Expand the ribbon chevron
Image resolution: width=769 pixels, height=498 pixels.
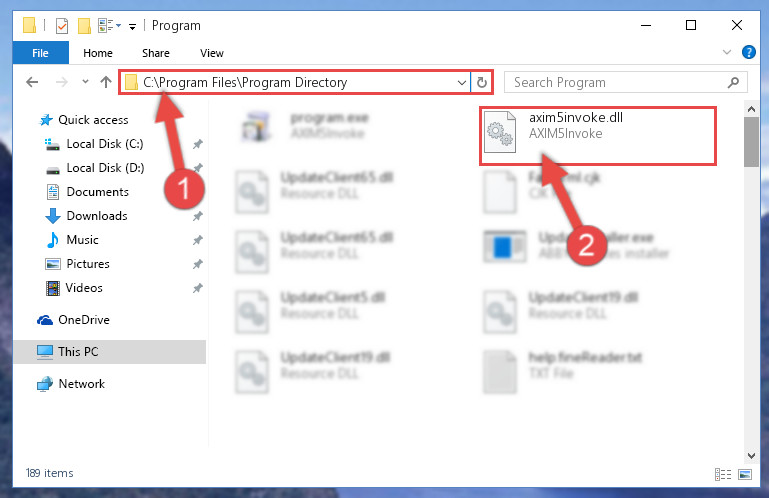pos(727,52)
